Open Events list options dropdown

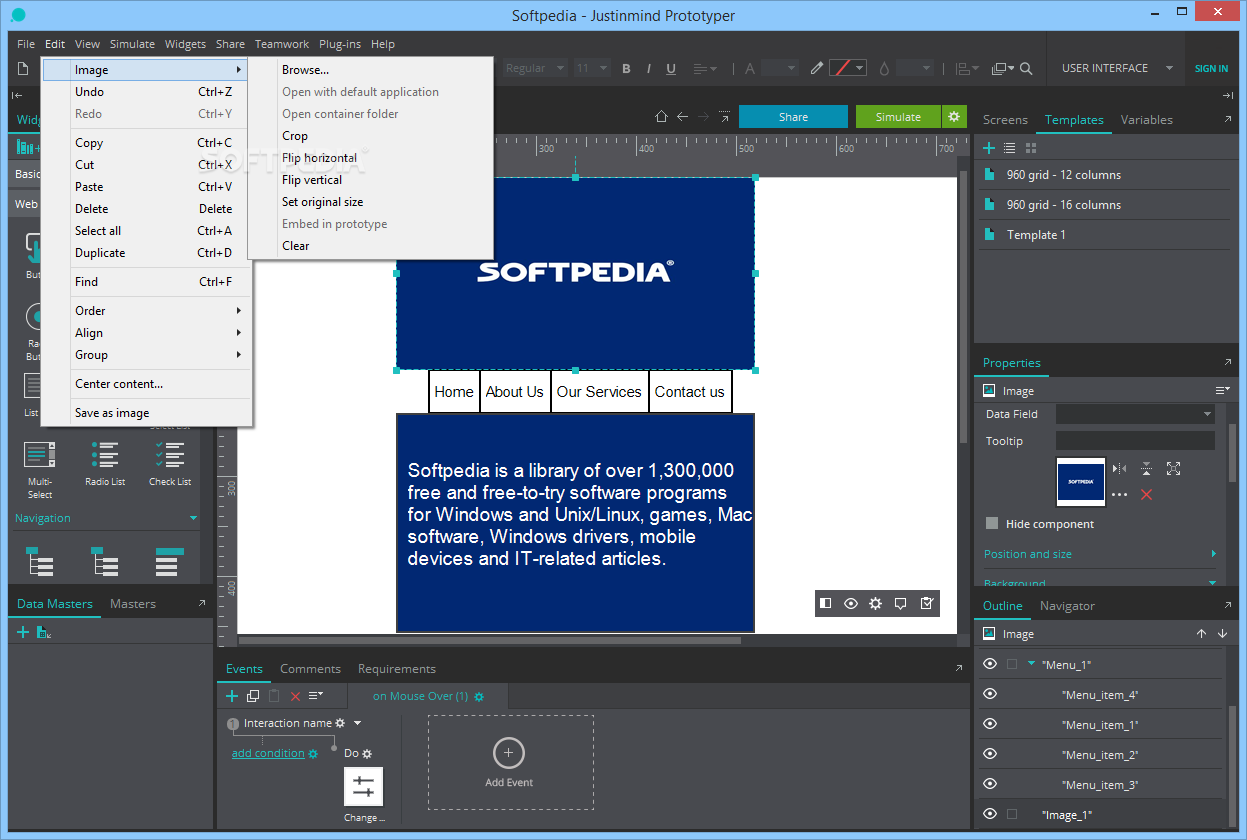(x=316, y=696)
